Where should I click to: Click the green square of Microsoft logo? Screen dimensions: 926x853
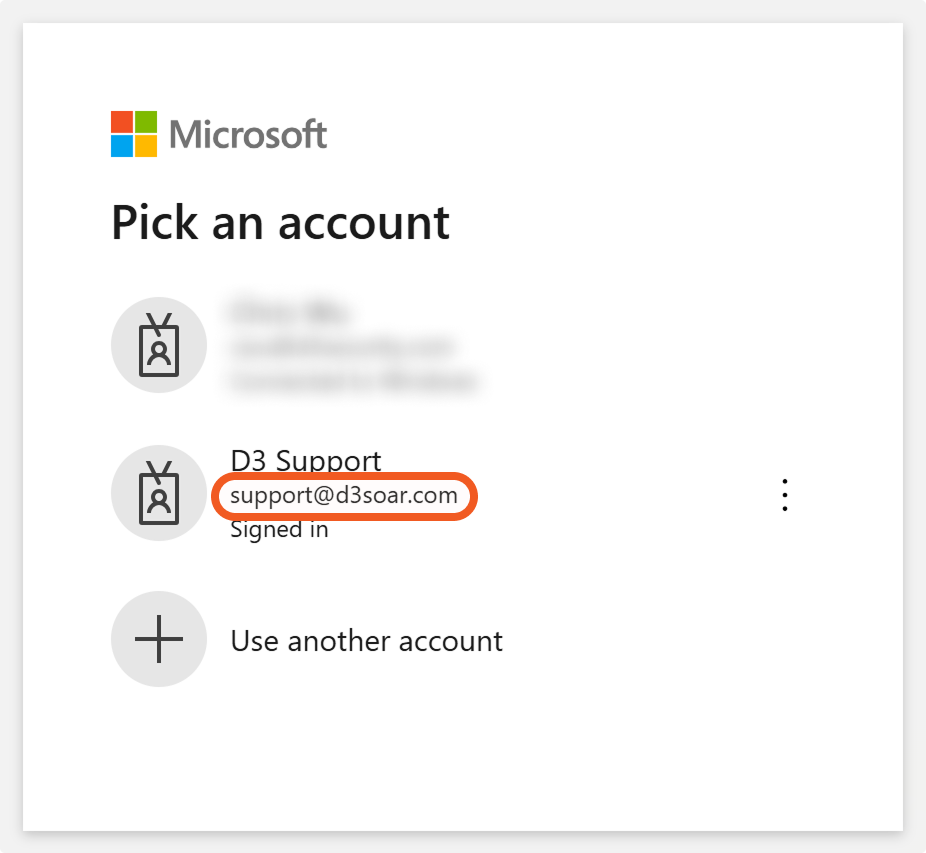click(x=146, y=122)
